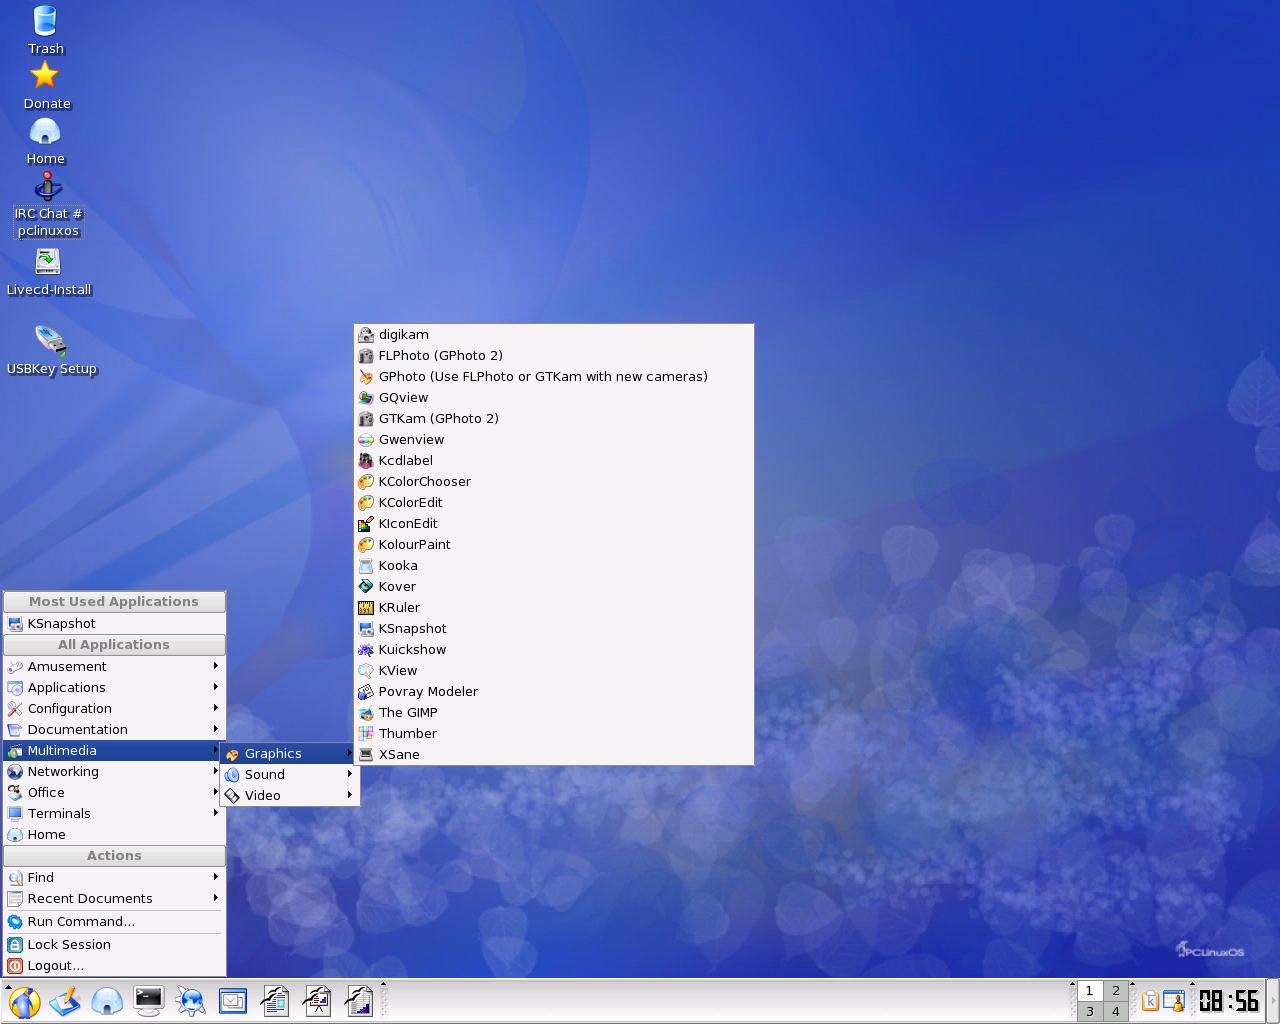The image size is (1280, 1024).
Task: Launch the OpenOffice Writer icon in the panel
Action: pos(275,1001)
